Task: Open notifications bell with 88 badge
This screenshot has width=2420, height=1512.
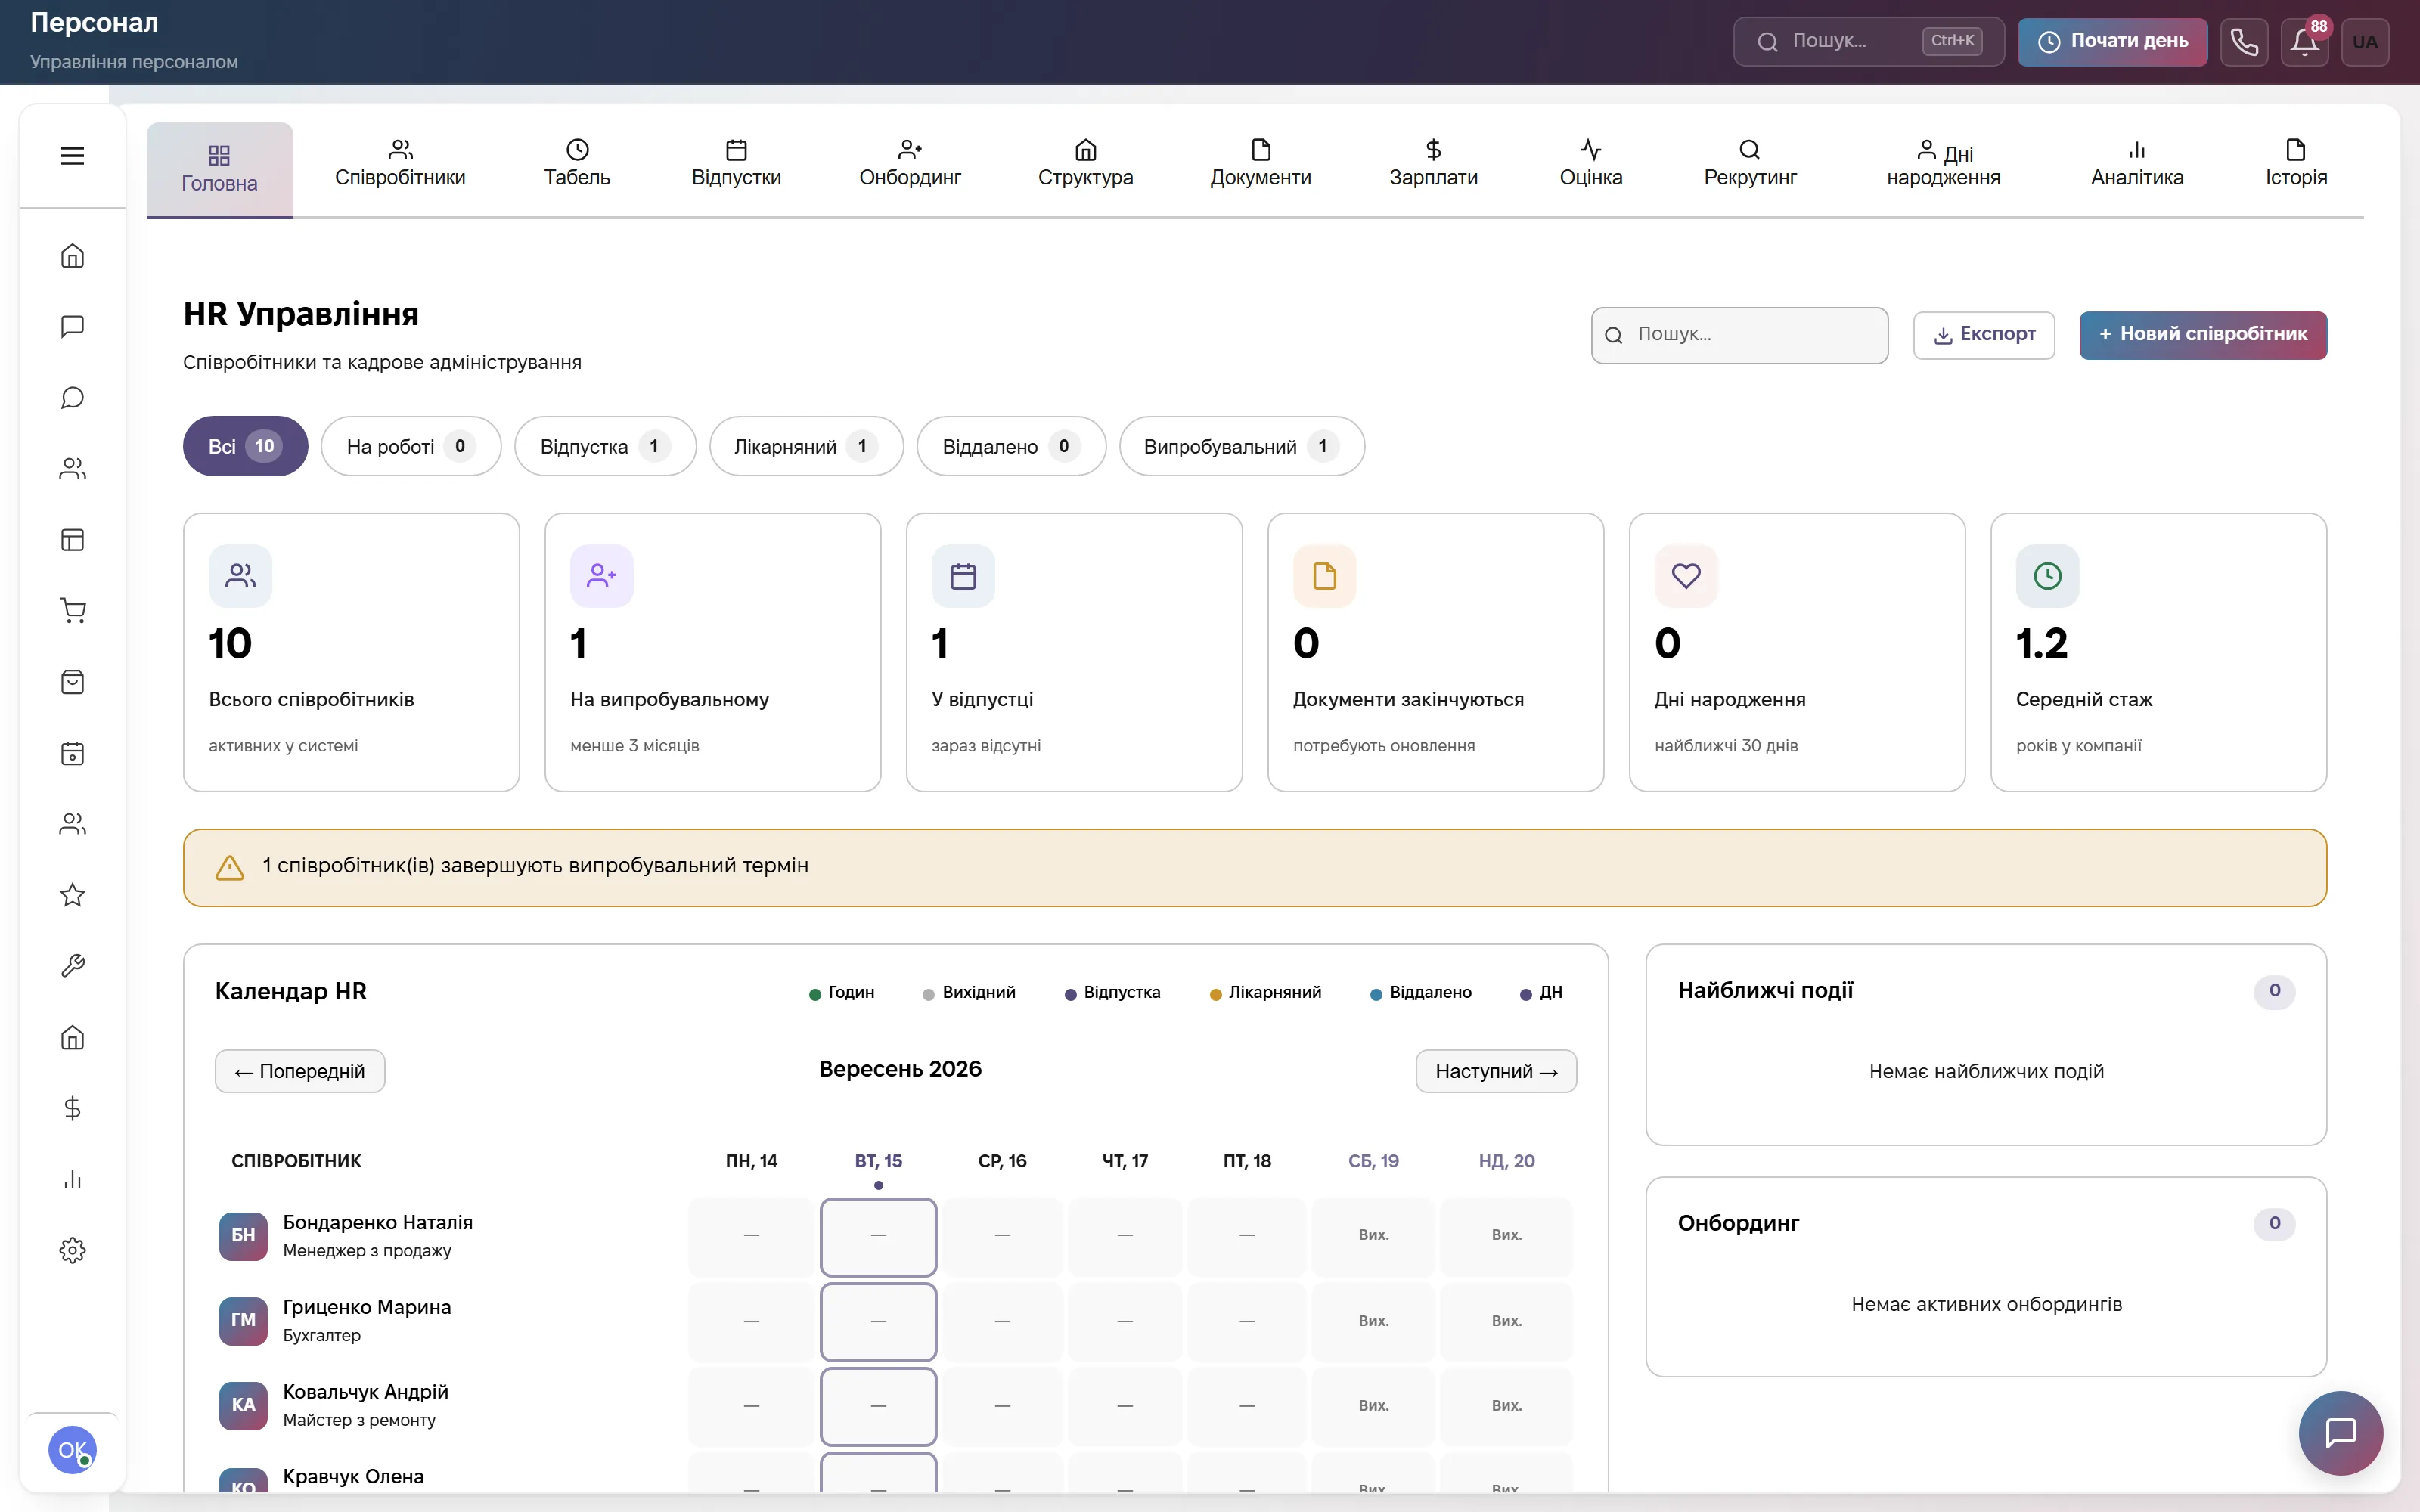Action: (x=2305, y=42)
